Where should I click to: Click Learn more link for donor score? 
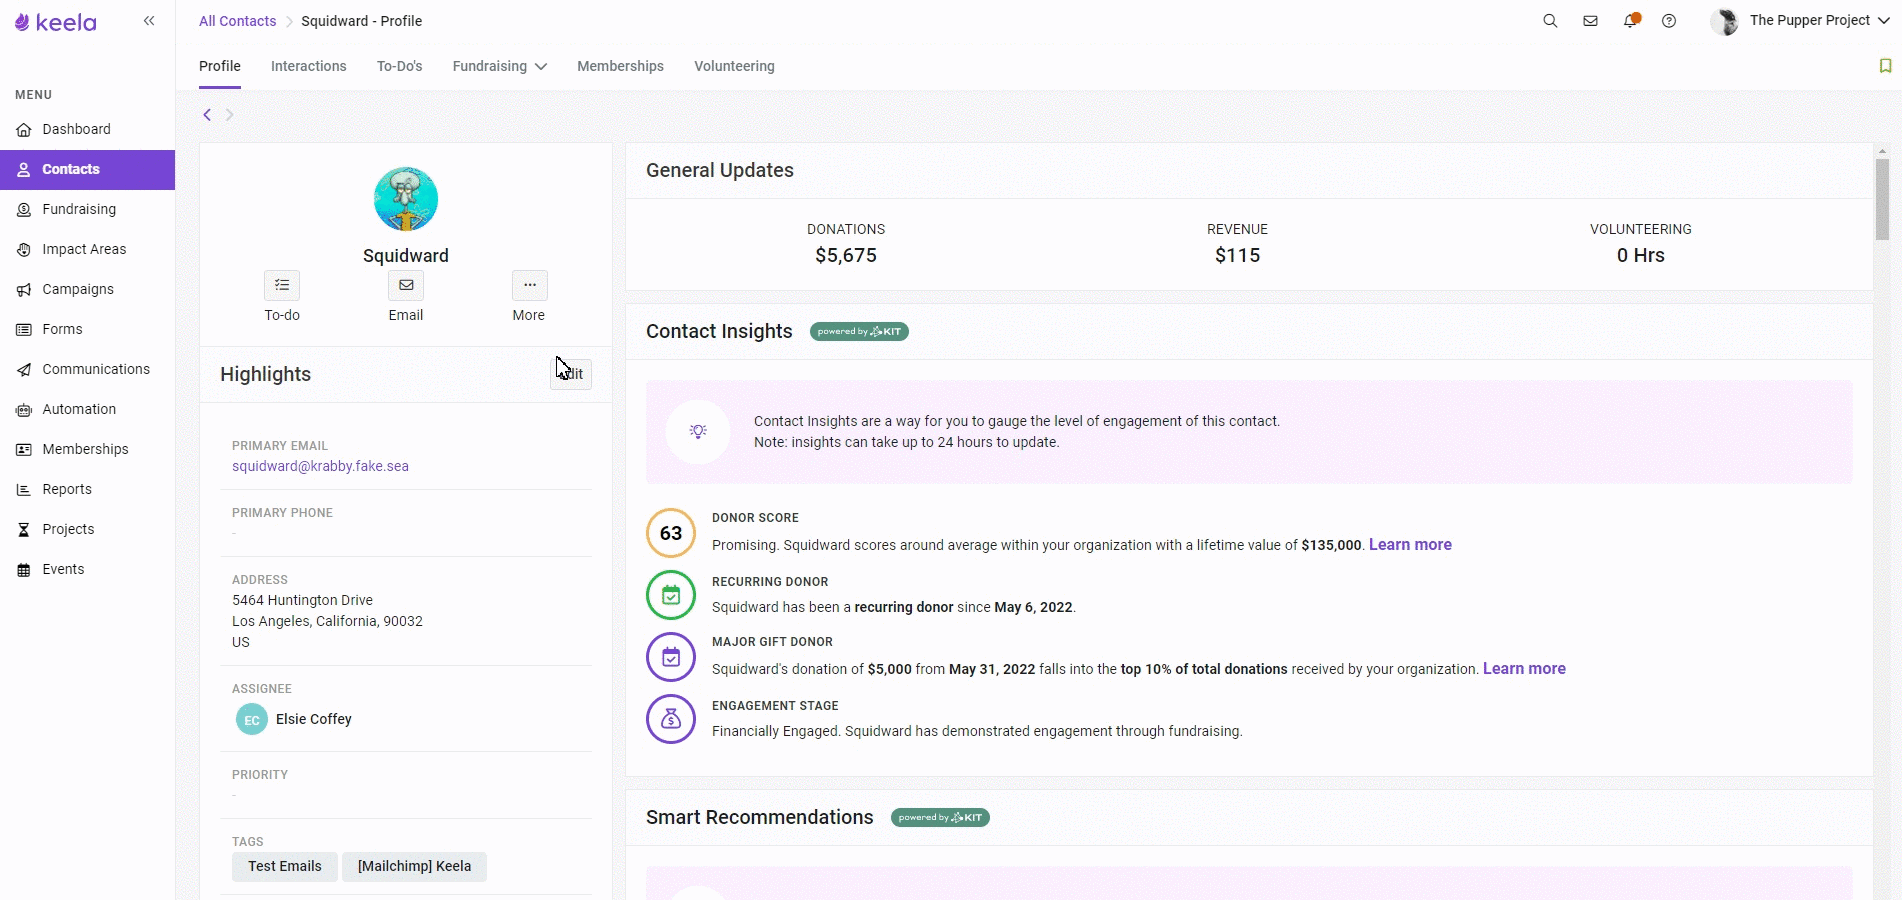tap(1410, 545)
